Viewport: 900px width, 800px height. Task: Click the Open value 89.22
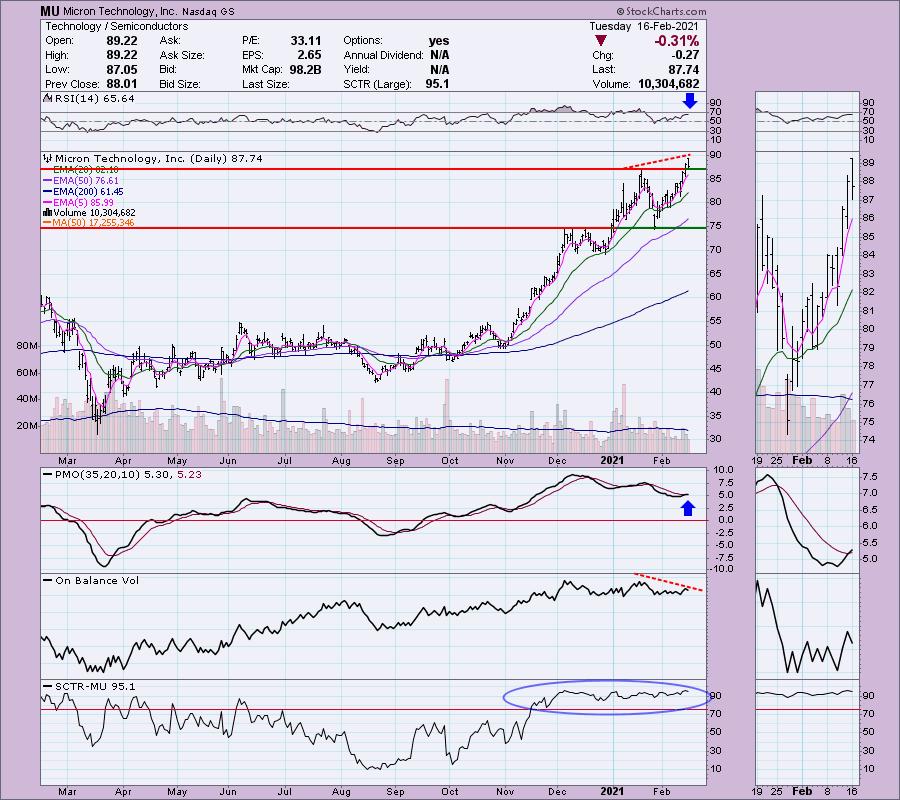coord(121,41)
